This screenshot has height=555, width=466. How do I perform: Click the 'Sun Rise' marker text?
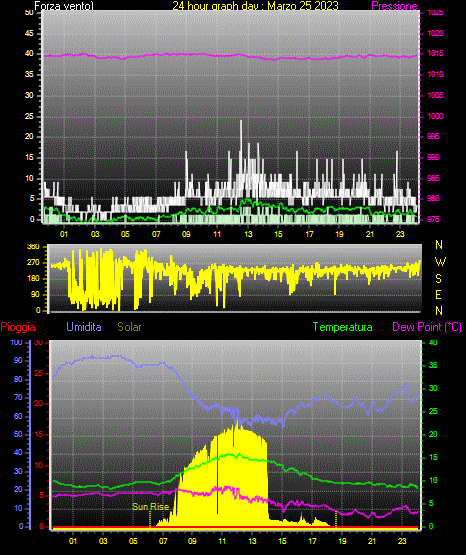tap(150, 507)
